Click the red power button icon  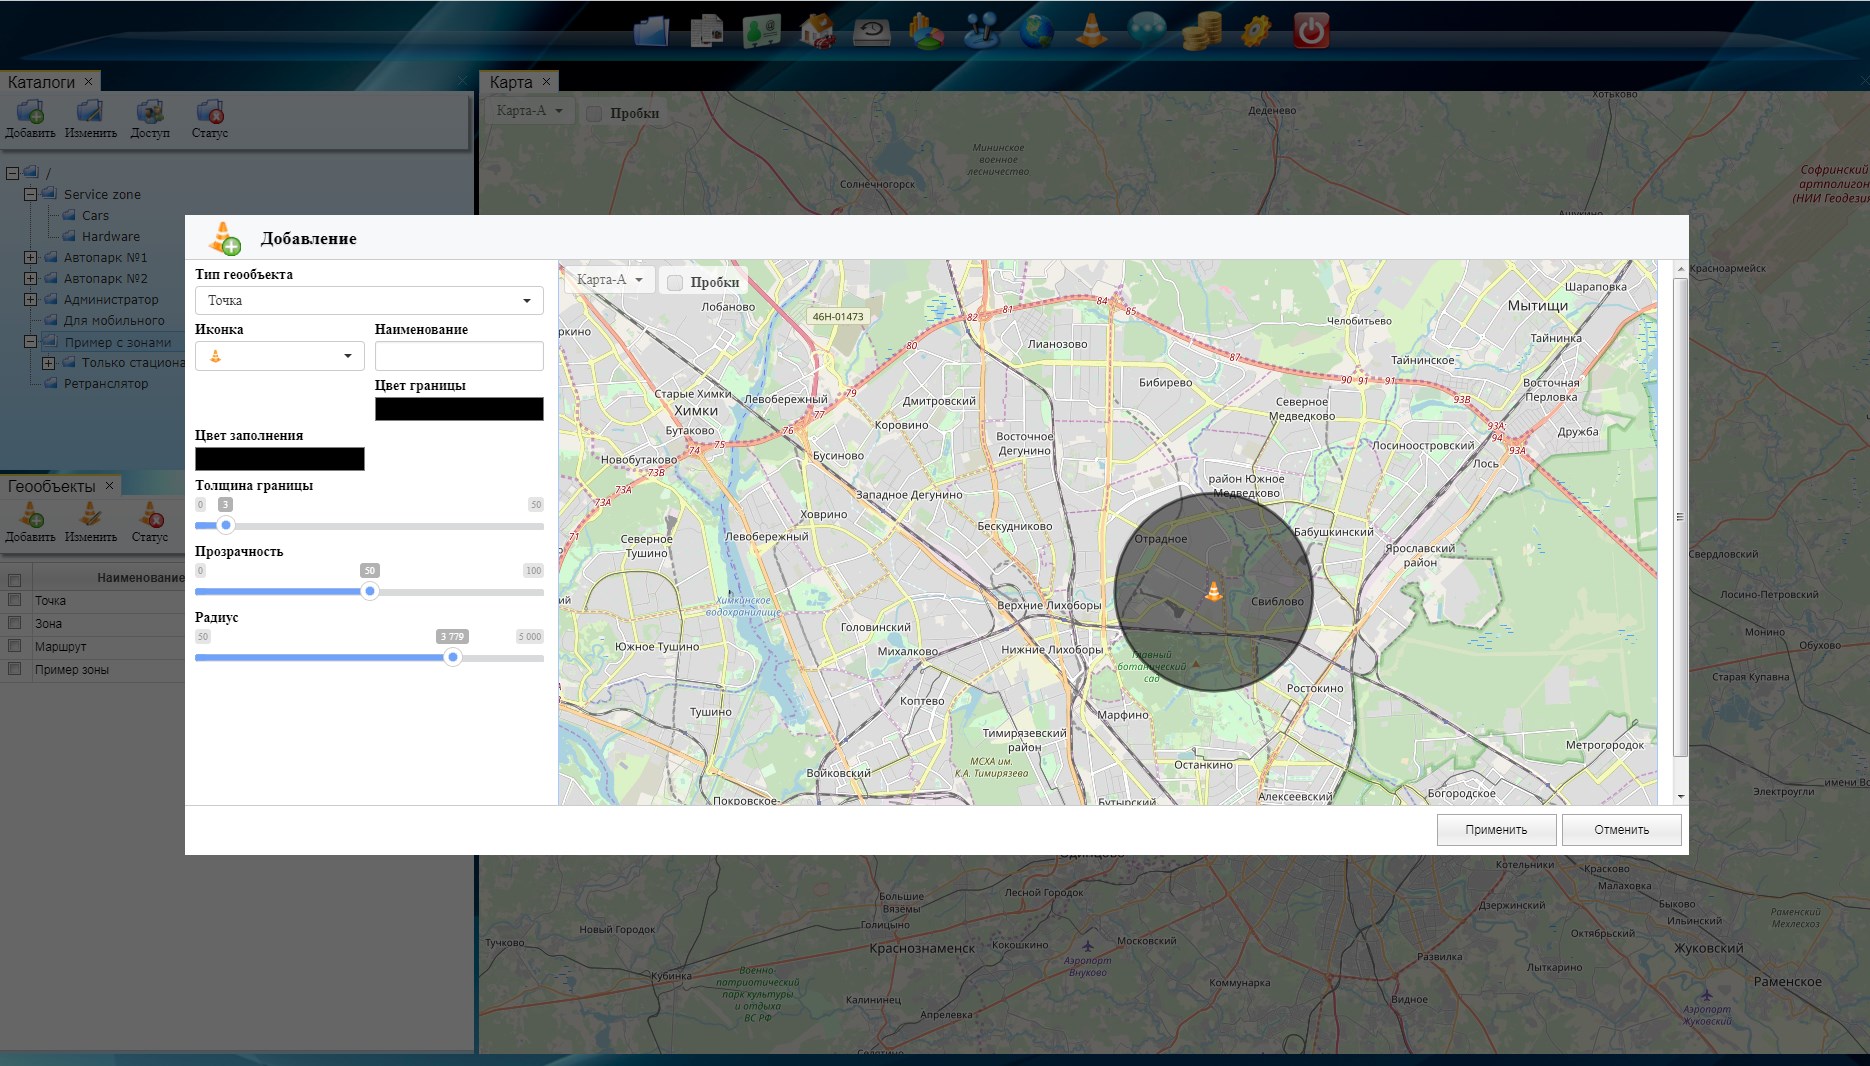(1310, 31)
